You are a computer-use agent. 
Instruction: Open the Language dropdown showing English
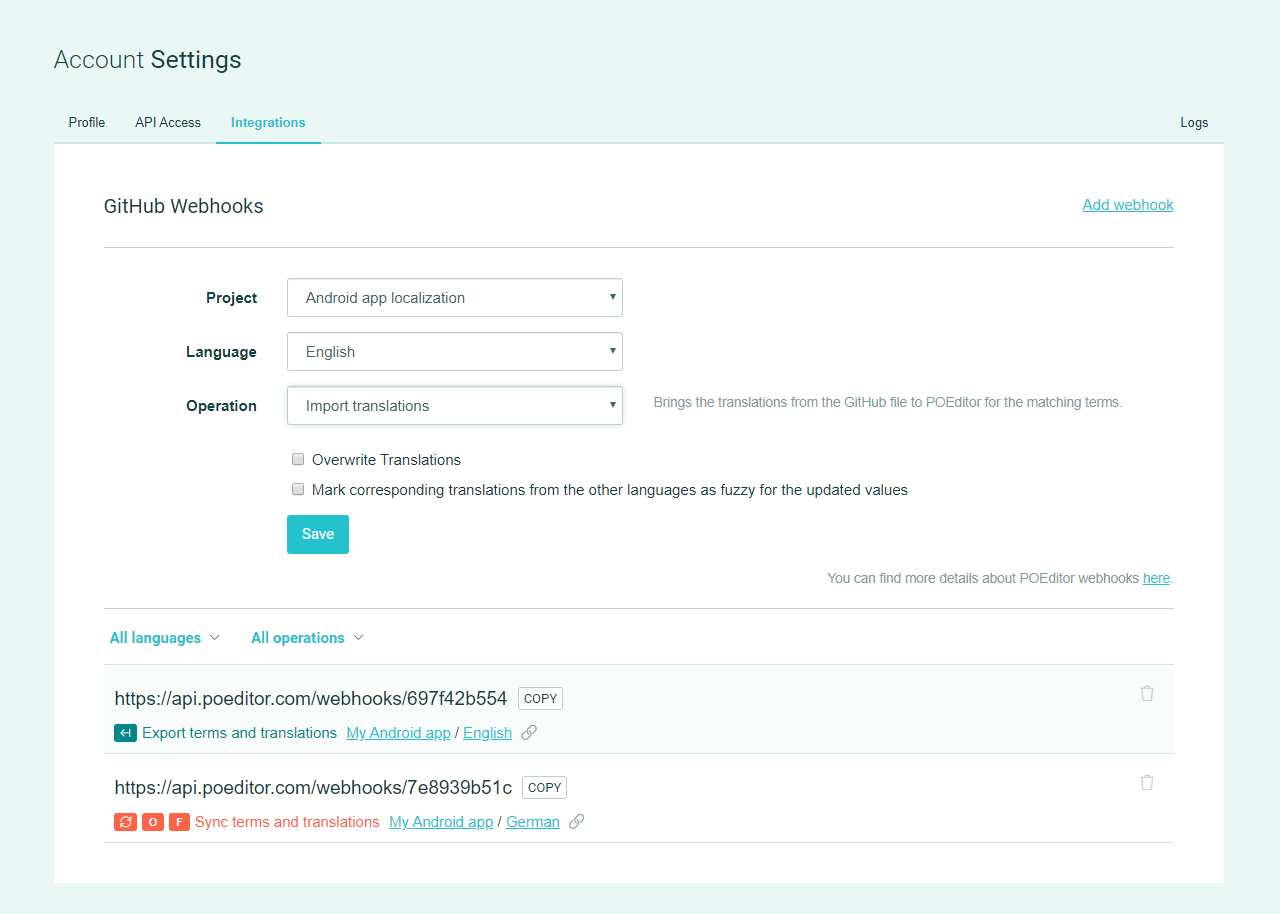tap(454, 352)
